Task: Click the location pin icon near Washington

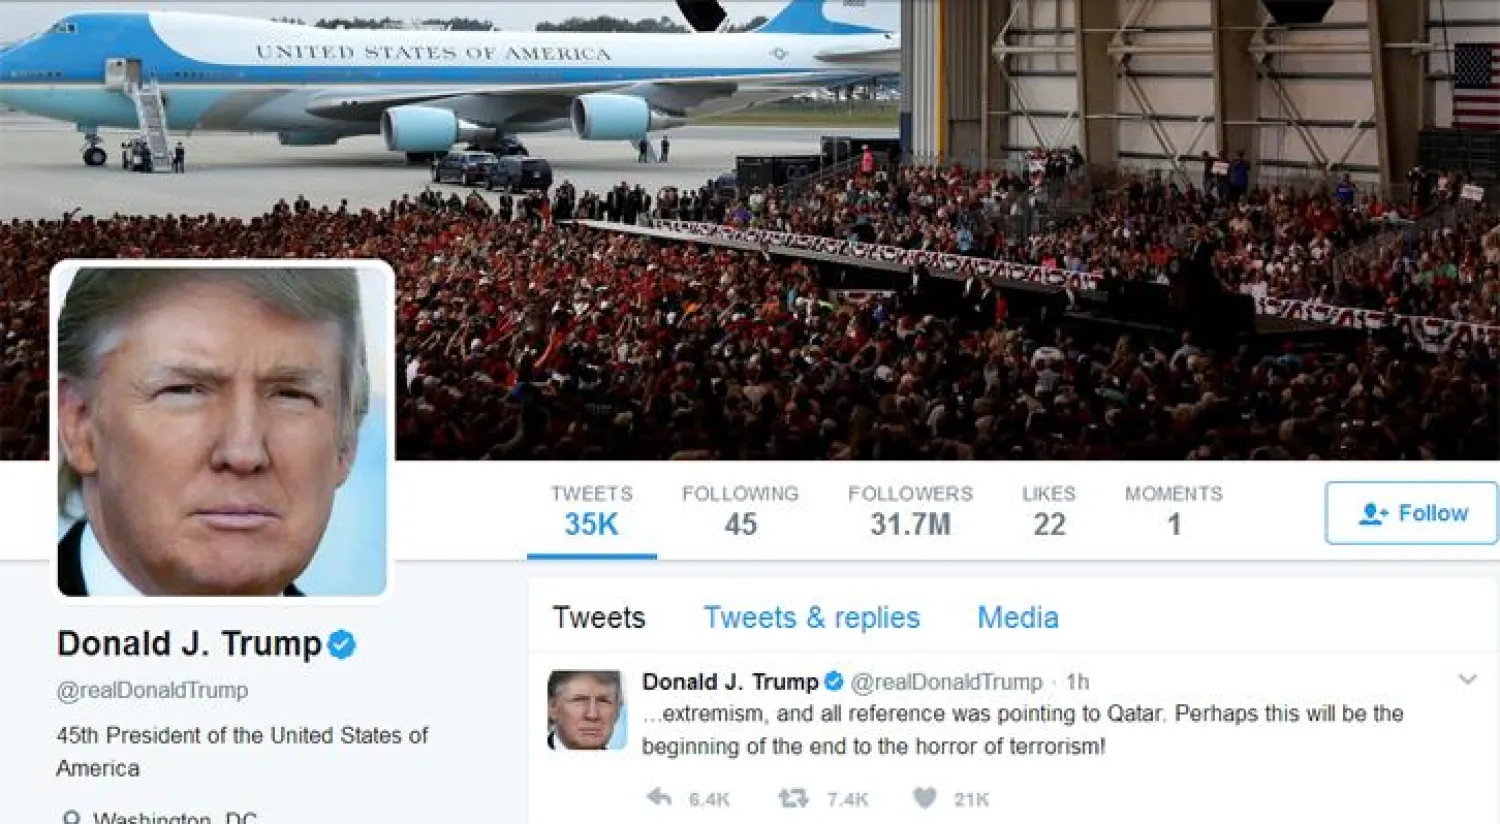Action: tap(72, 818)
